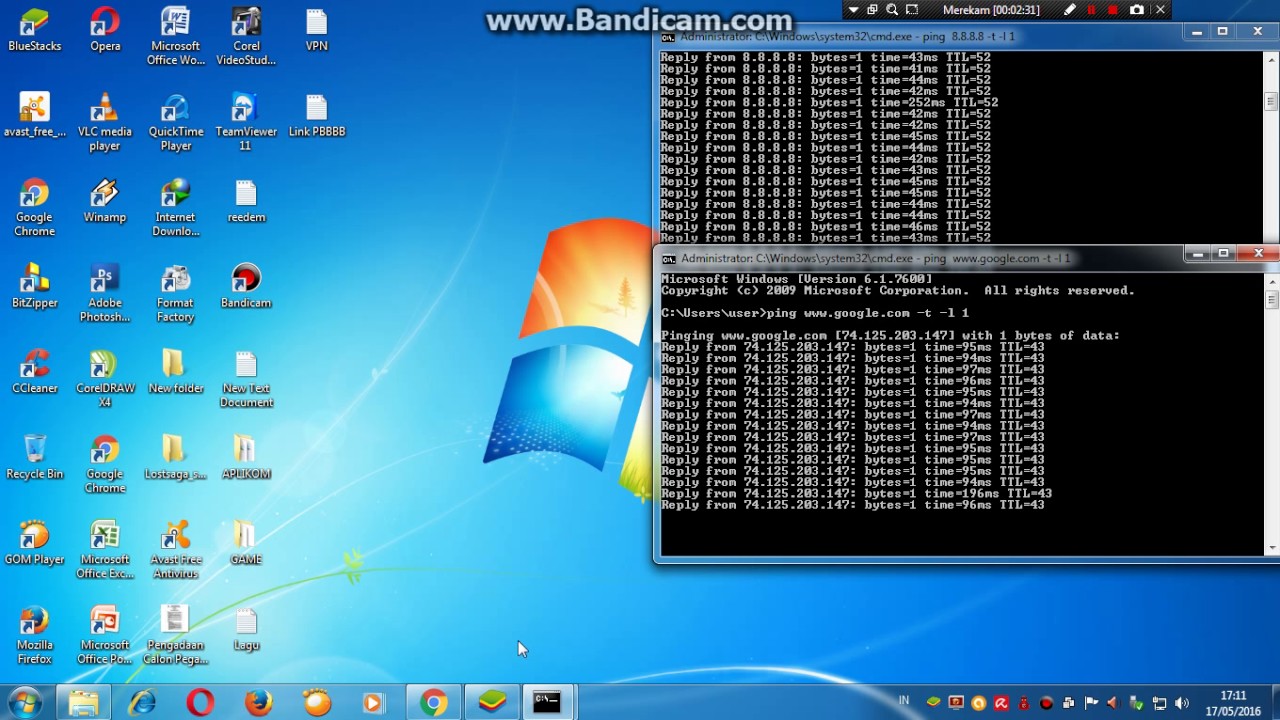Screen dimensions: 1280x720
Task: Click the ping www.google.com cmd title bar
Action: pos(920,258)
